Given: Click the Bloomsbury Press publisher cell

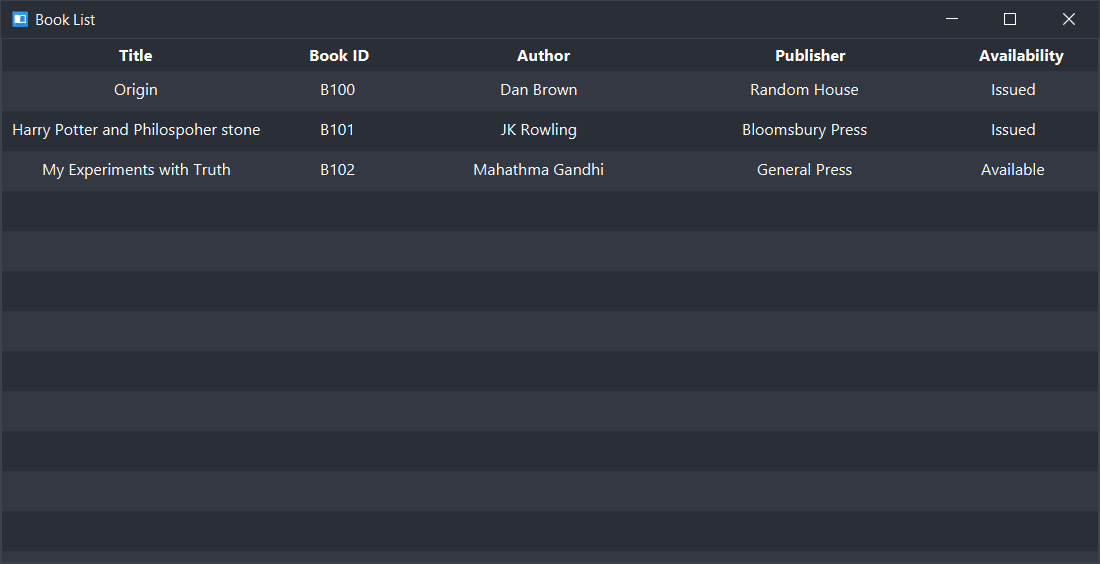Looking at the screenshot, I should (x=805, y=130).
